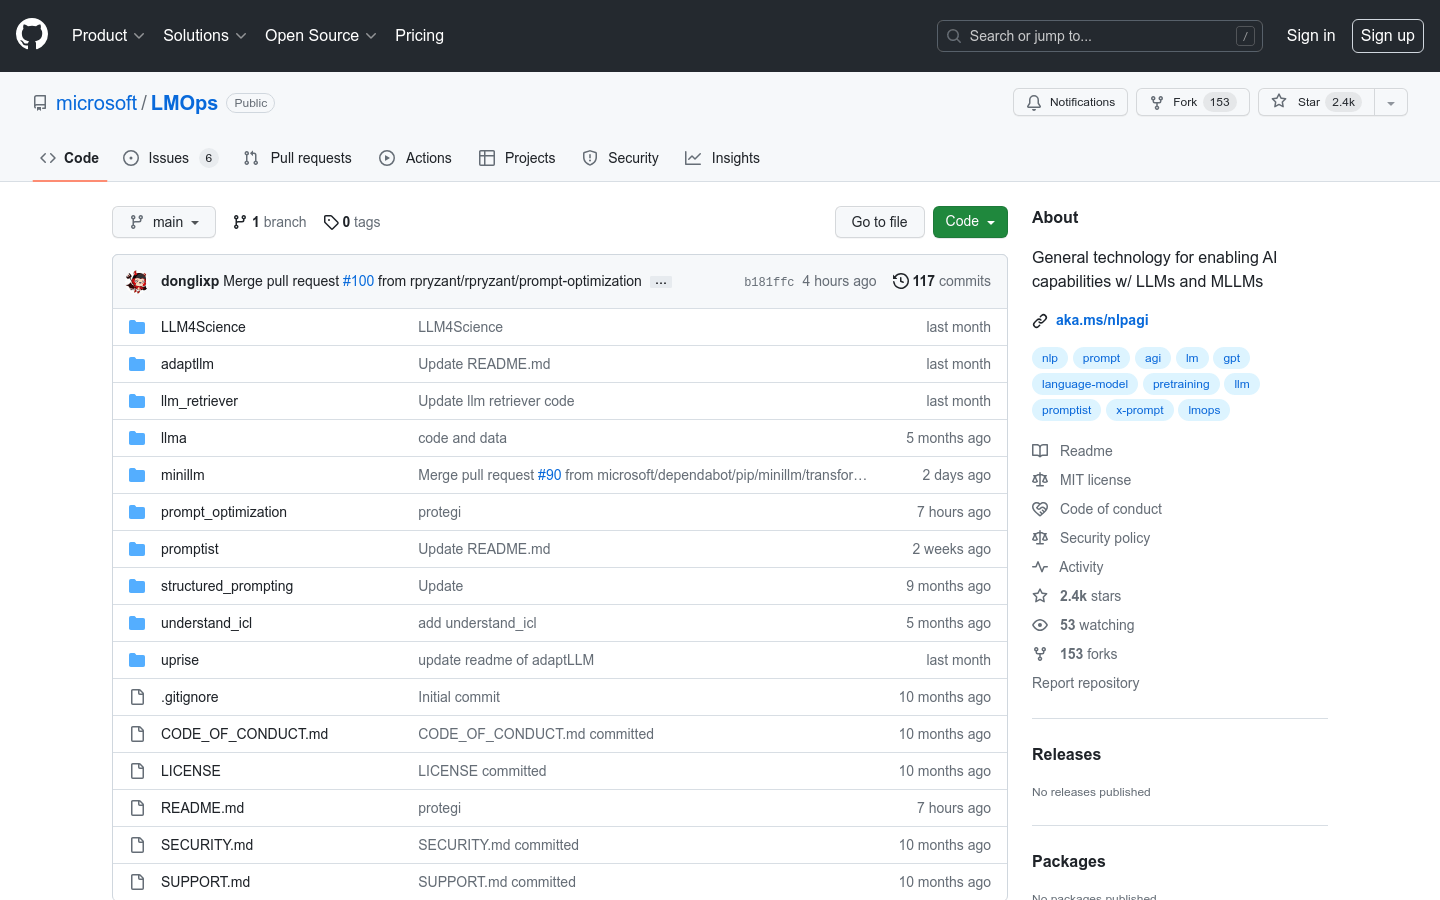Click the LICENSE file icon
Image resolution: width=1440 pixels, height=900 pixels.
point(137,771)
